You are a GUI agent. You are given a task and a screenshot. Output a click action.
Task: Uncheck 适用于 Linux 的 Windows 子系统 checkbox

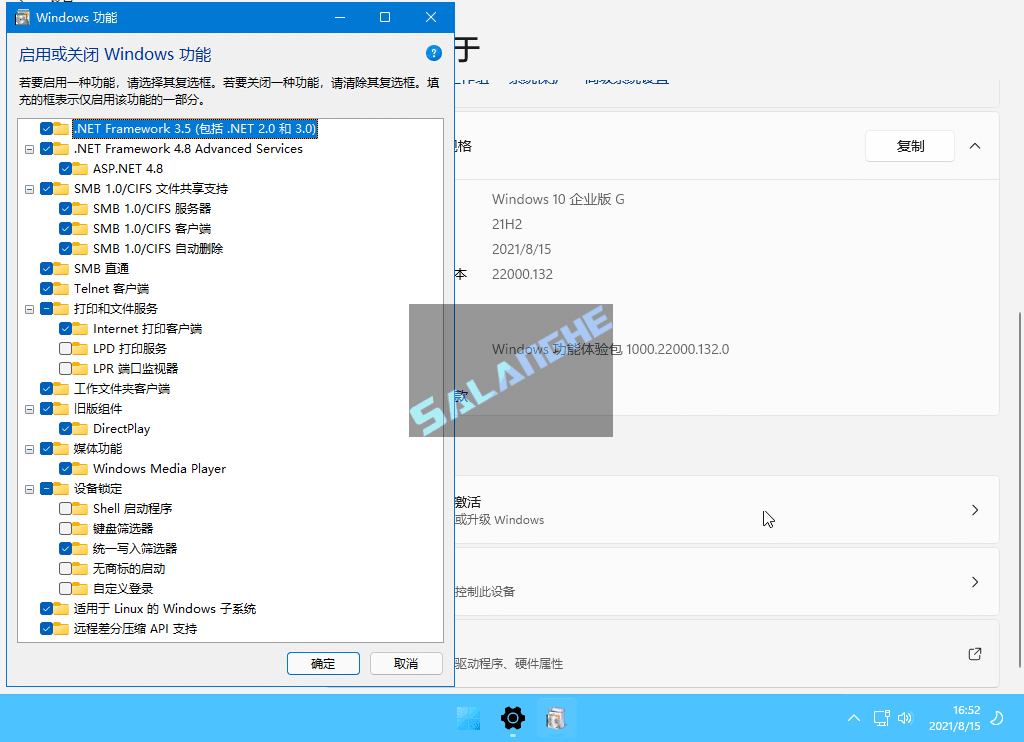tap(46, 608)
